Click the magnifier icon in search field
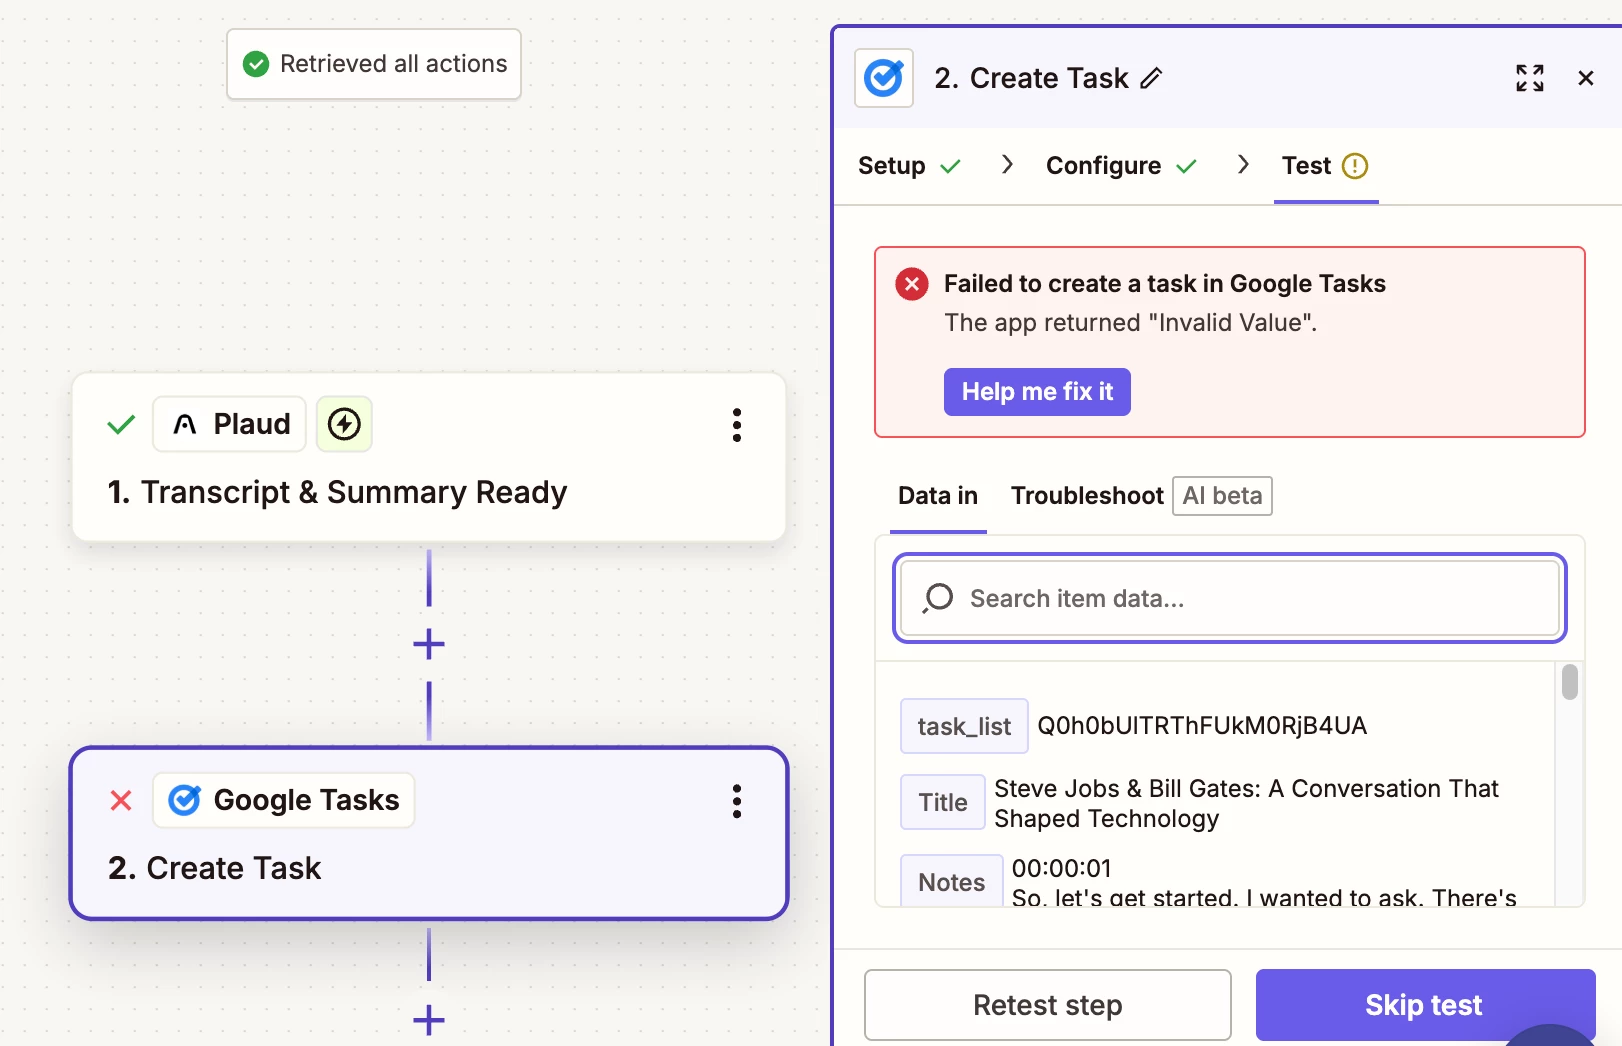 938,598
